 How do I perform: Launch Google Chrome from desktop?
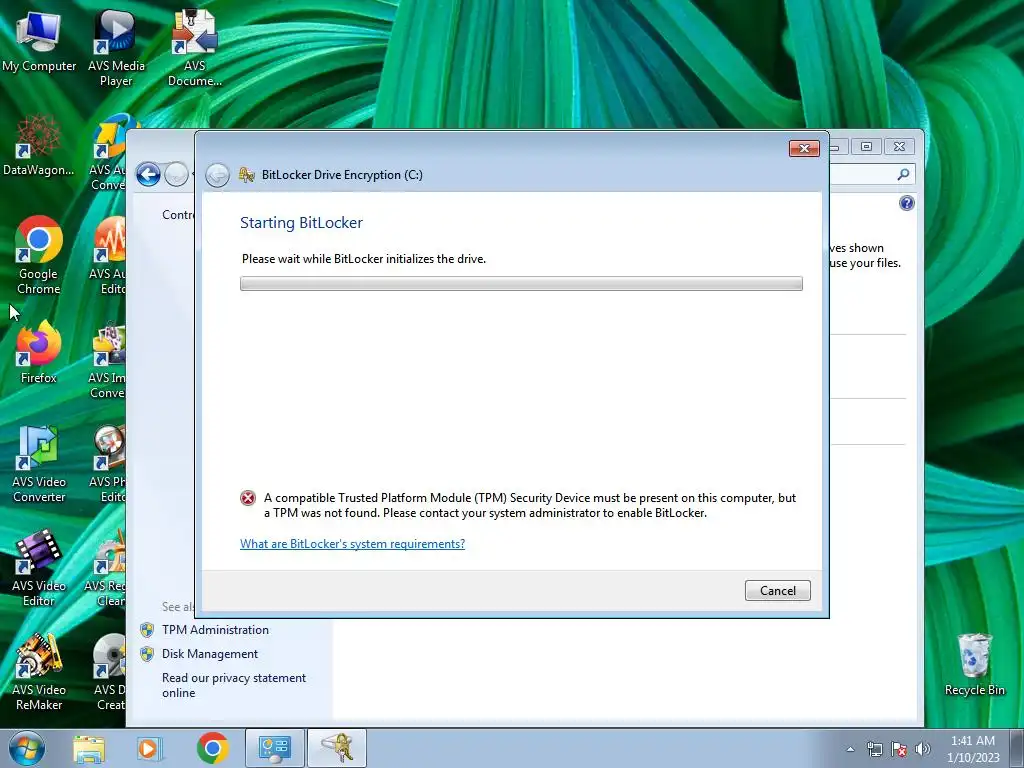[39, 255]
